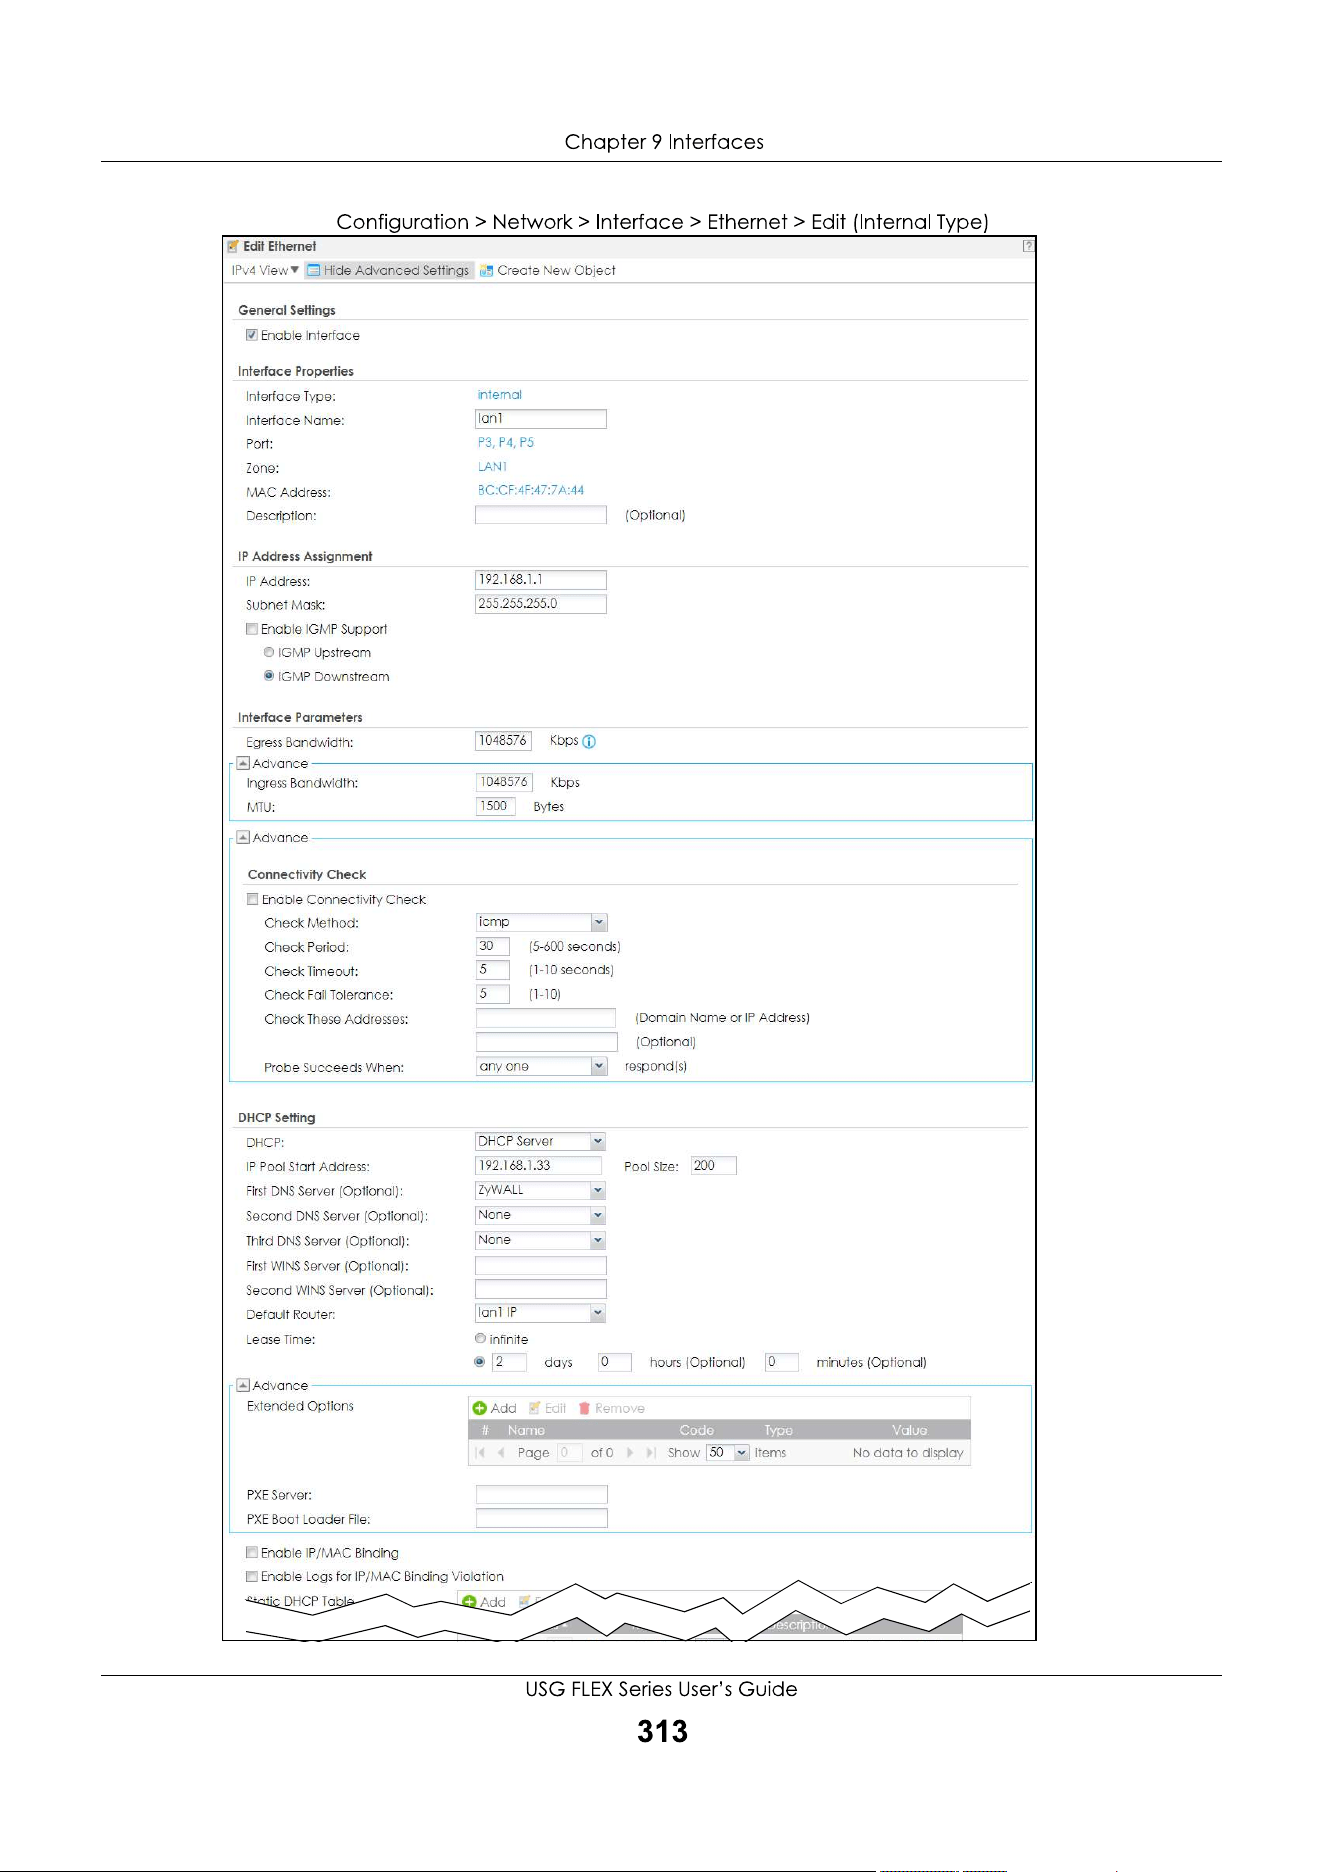1324x1872 pixels.
Task: Enable Logs for IP/MAC Binding Violation
Action: [252, 1576]
